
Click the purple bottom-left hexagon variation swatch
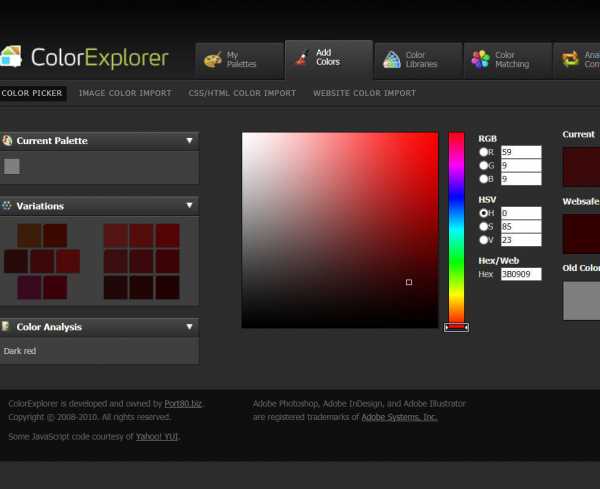click(x=29, y=287)
